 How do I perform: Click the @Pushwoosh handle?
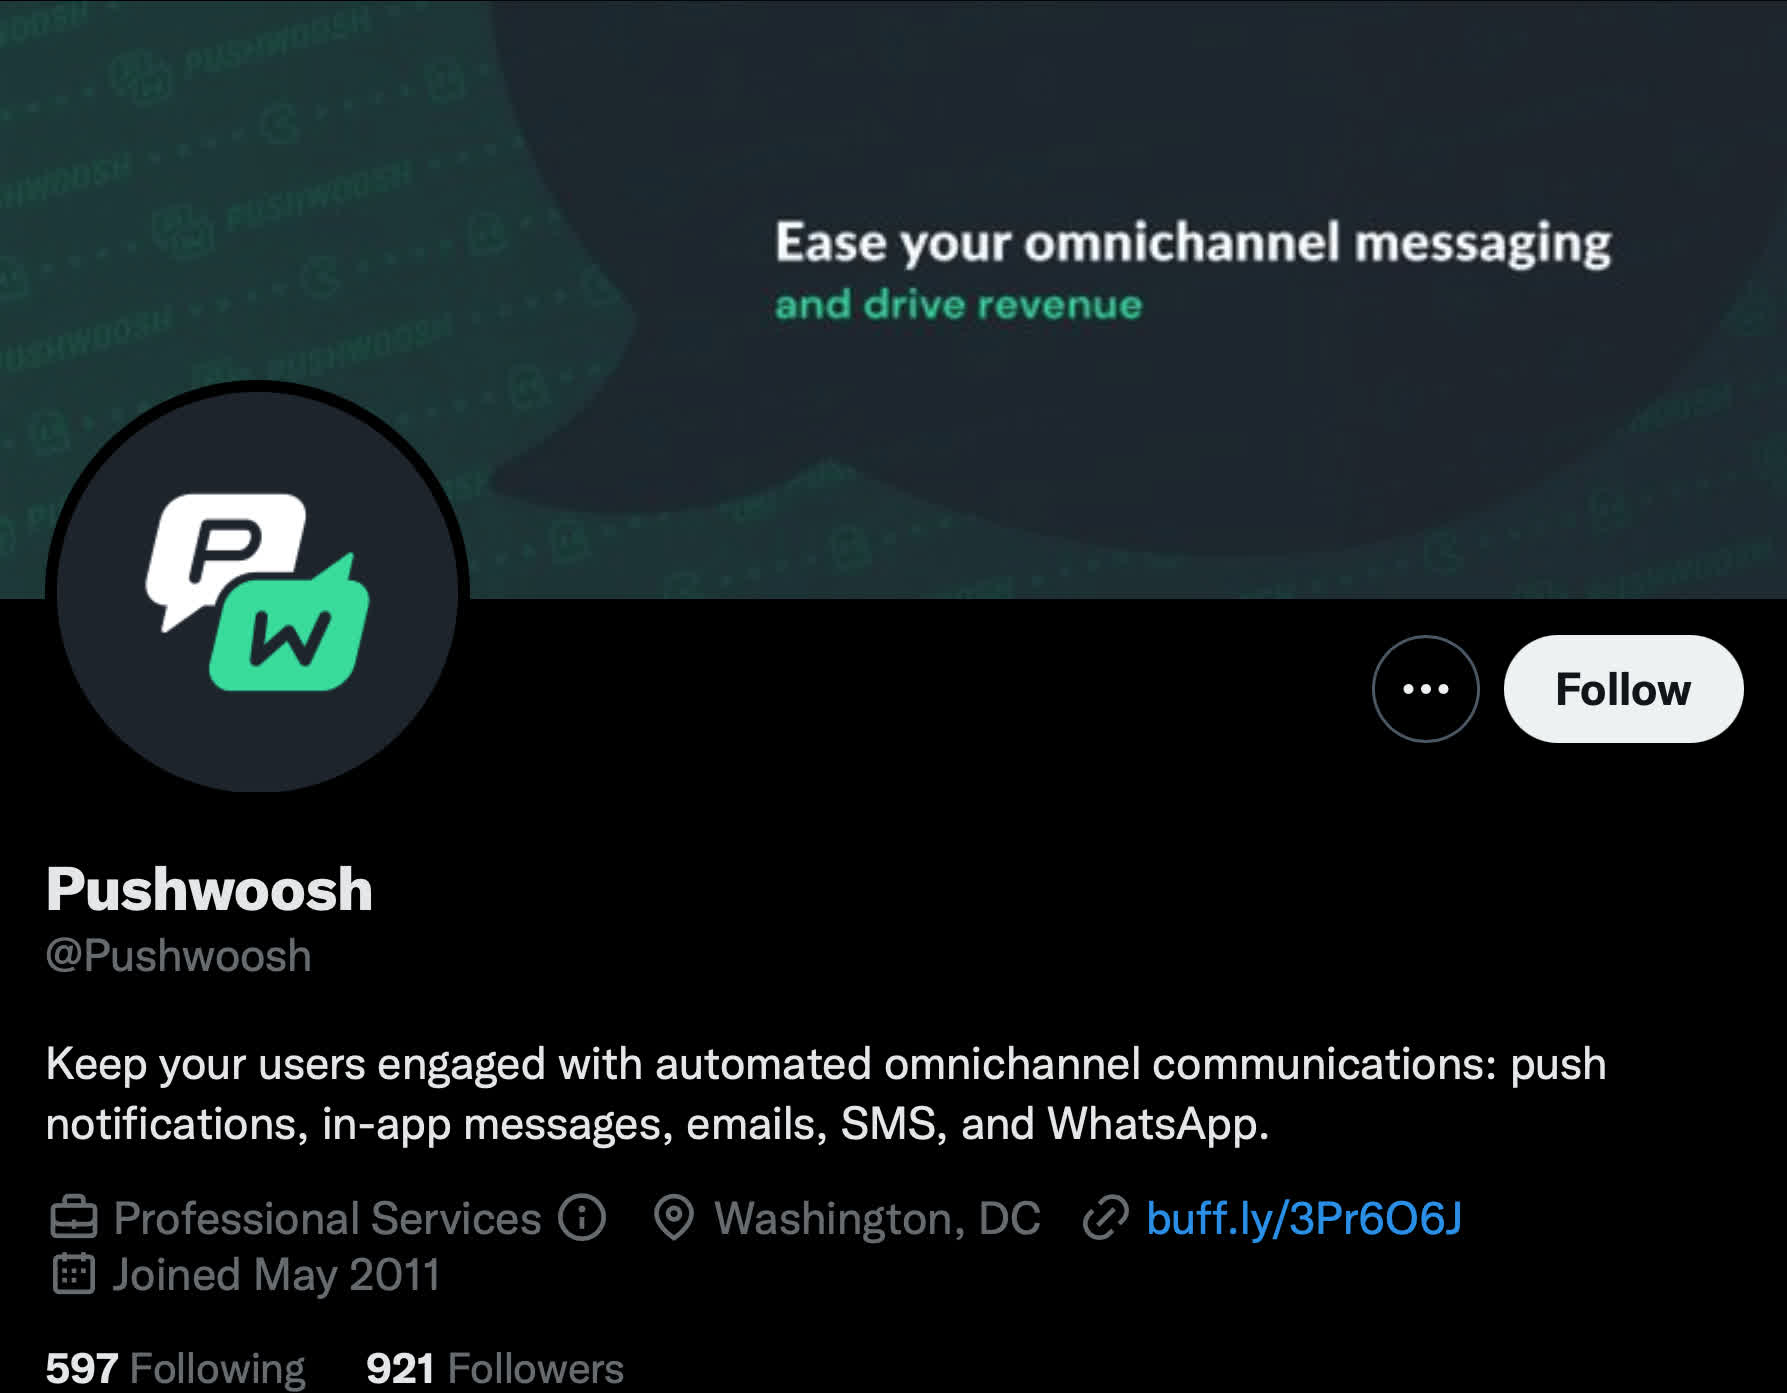point(179,956)
